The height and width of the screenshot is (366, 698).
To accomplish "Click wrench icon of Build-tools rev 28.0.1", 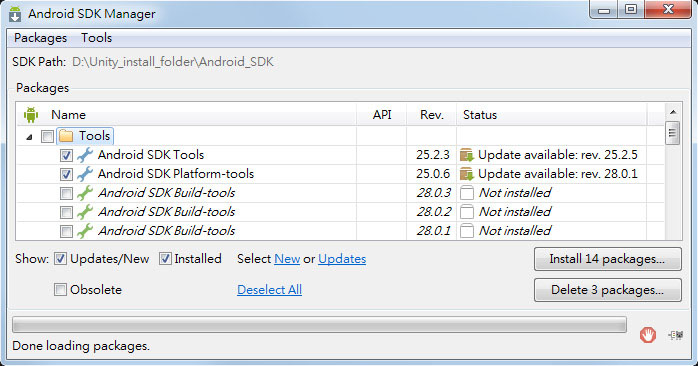I will 85,231.
